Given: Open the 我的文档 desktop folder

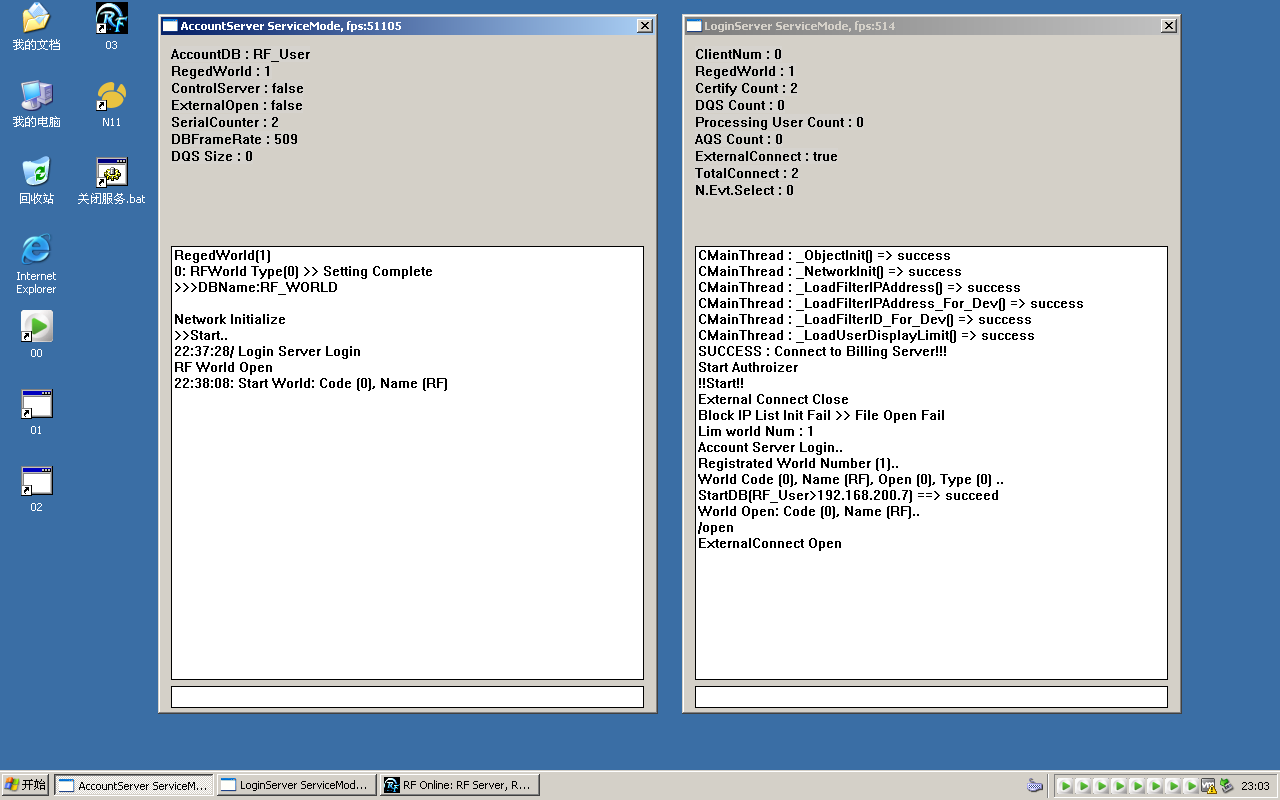Looking at the screenshot, I should click(36, 18).
